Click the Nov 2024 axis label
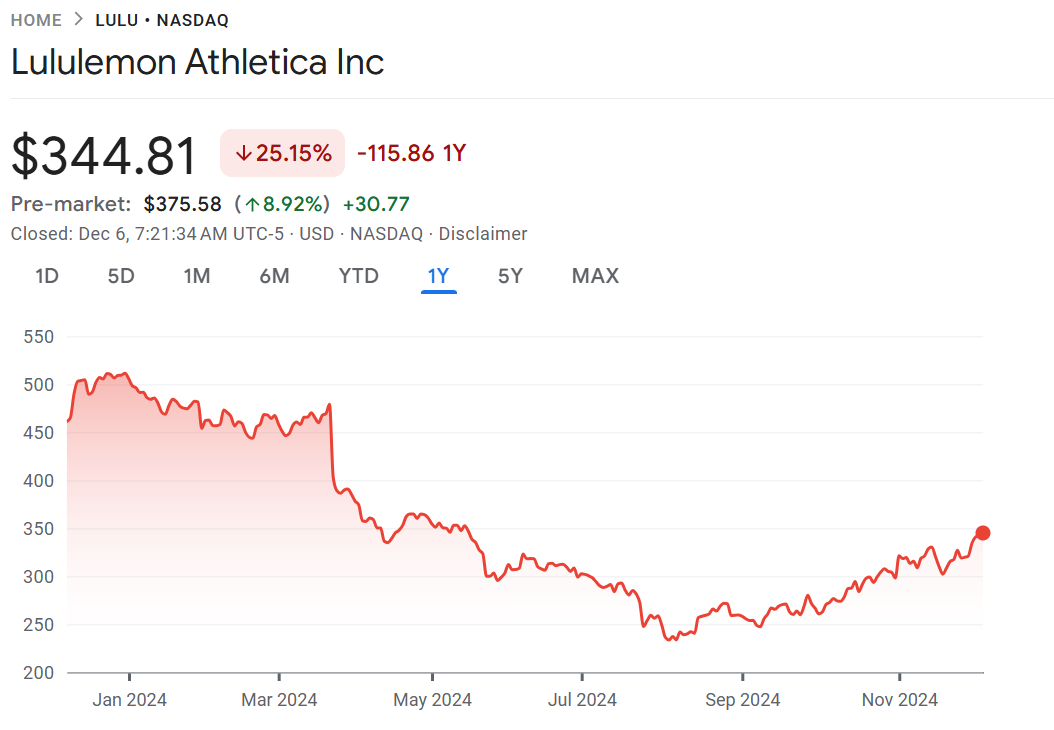Image resolution: width=1054 pixels, height=730 pixels. (900, 700)
